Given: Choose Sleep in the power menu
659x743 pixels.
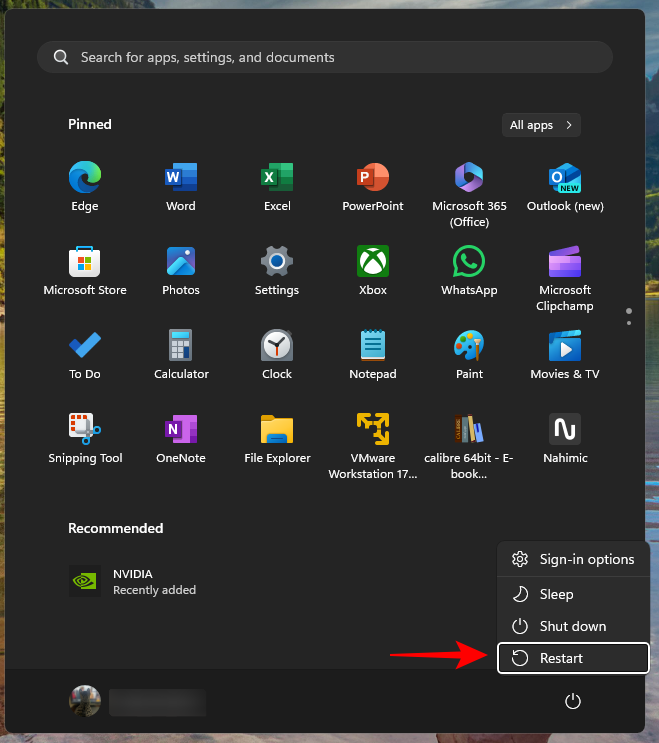Looking at the screenshot, I should [573, 594].
